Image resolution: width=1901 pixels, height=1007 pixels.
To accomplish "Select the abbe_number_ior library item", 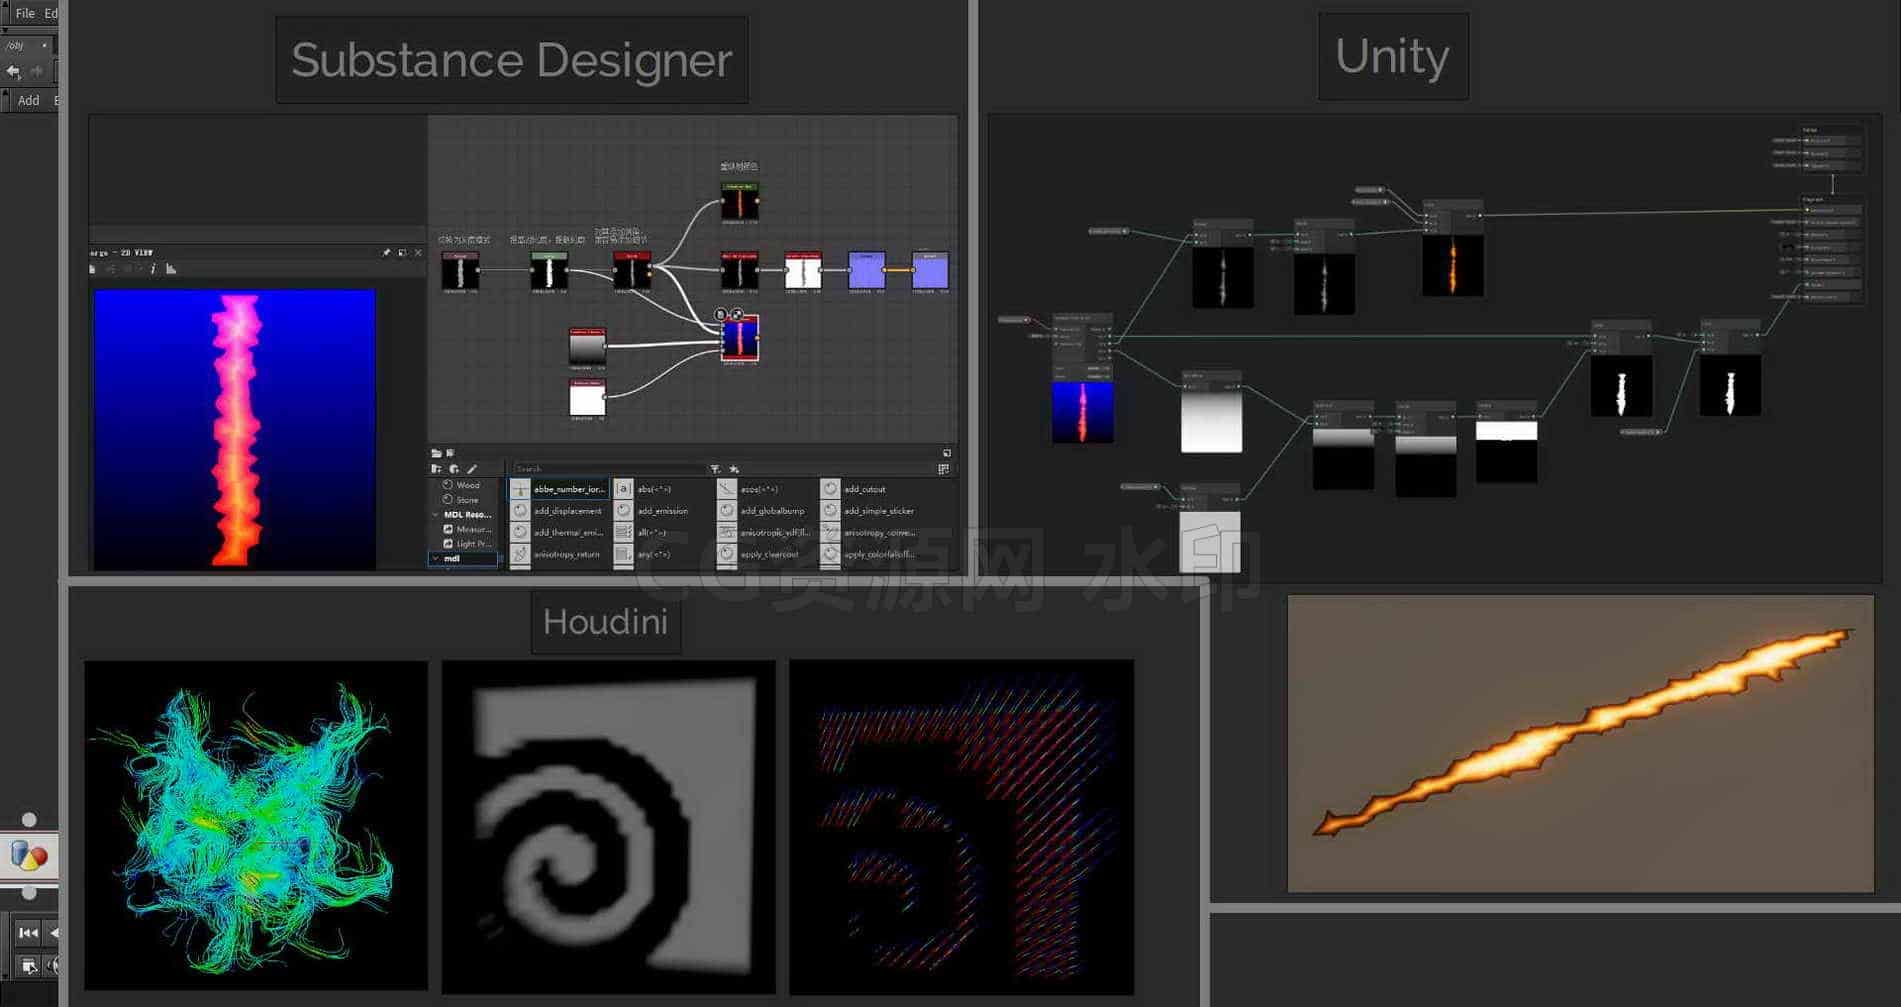I will (x=559, y=489).
